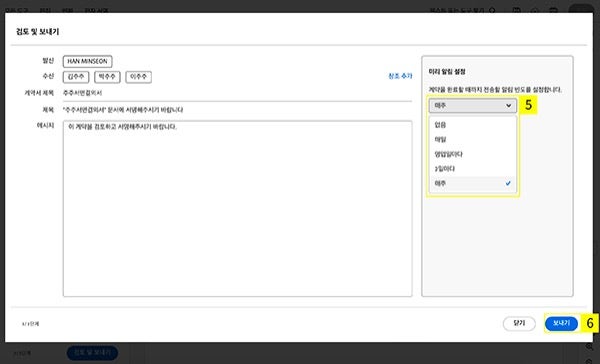Select '3일마다' in the reminder list
Image resolution: width=600 pixels, height=364 pixels.
coord(473,169)
